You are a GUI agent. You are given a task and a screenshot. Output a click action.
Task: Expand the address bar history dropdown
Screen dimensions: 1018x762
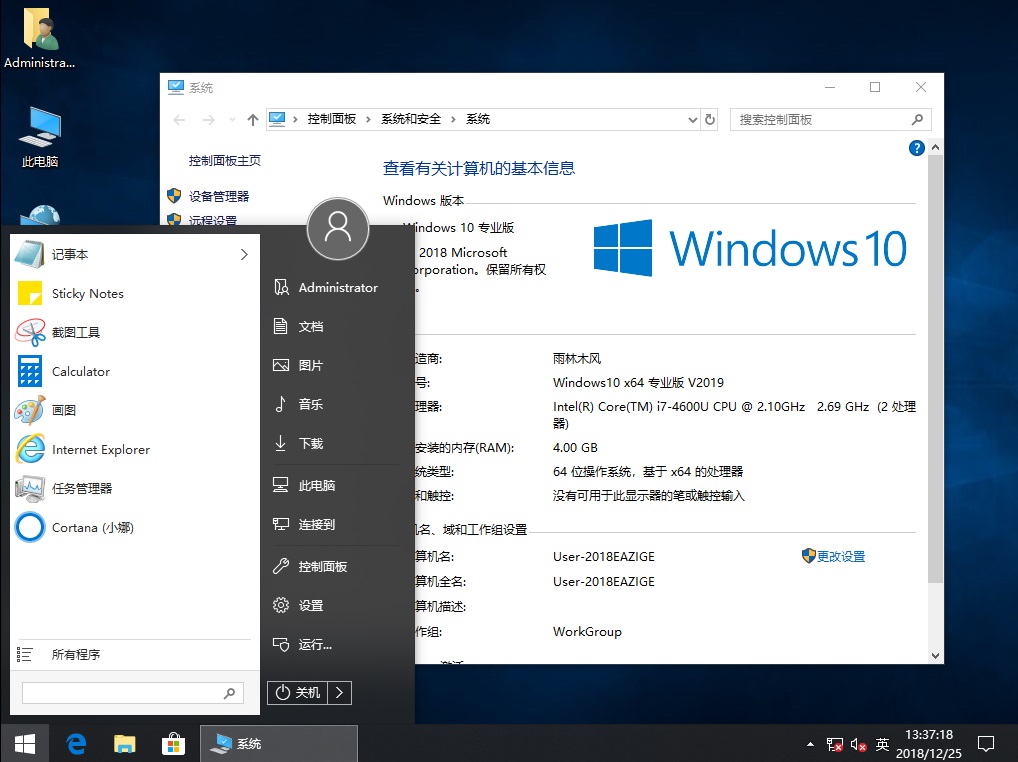(x=693, y=119)
